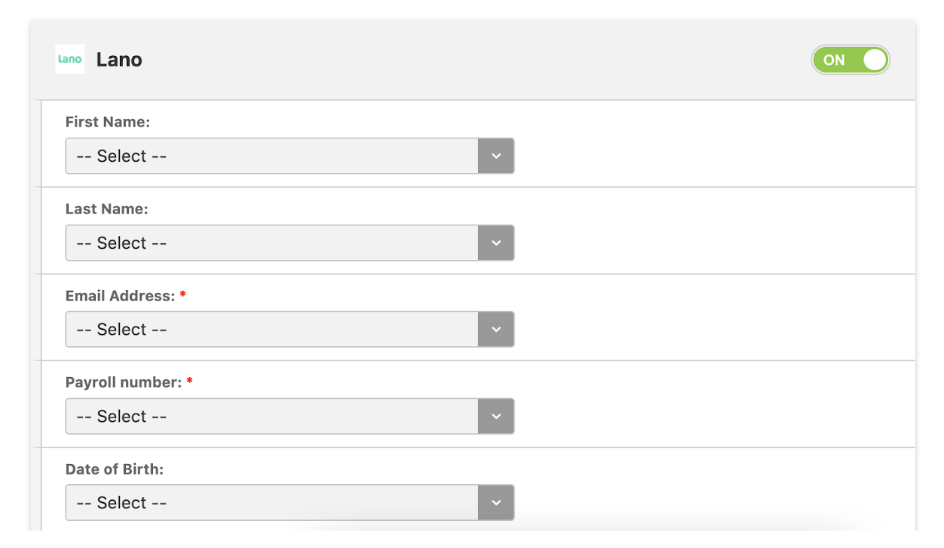Click the Email Address field label

point(120,296)
